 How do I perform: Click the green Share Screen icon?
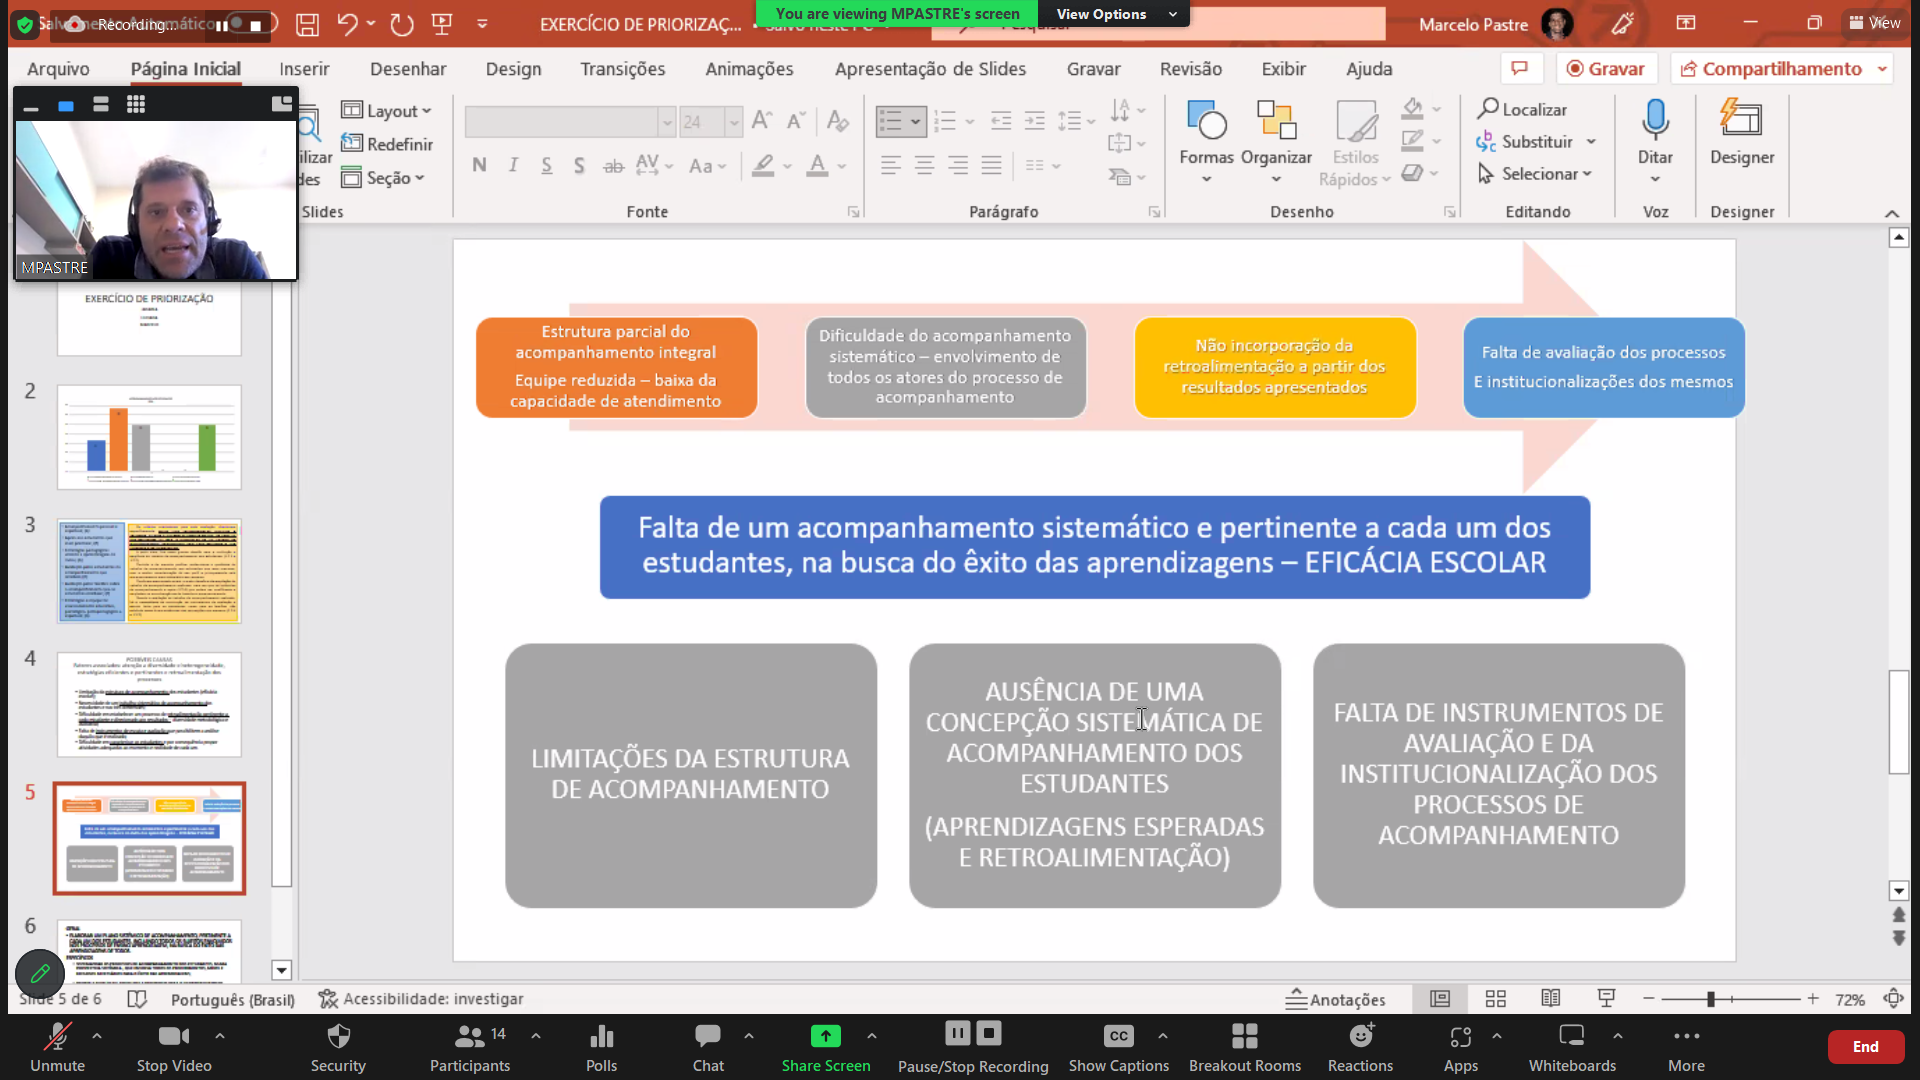[x=825, y=1036]
